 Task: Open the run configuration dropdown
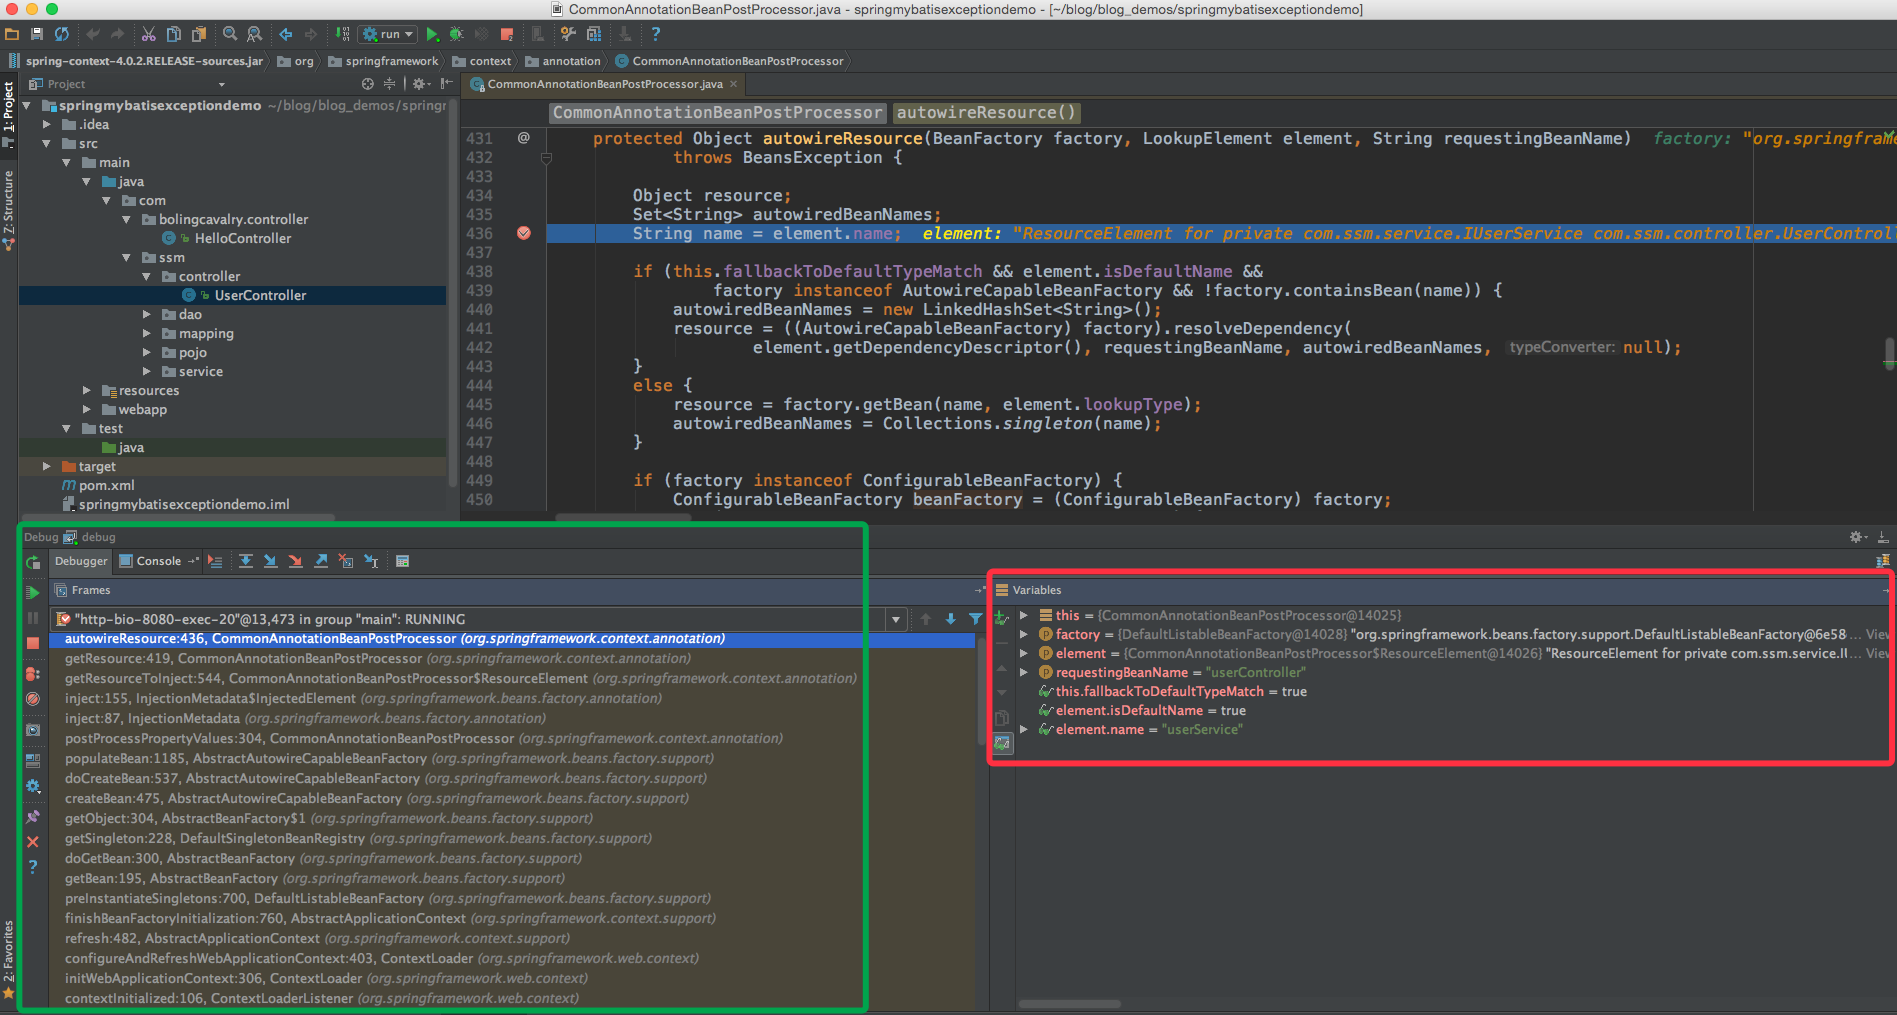click(389, 34)
